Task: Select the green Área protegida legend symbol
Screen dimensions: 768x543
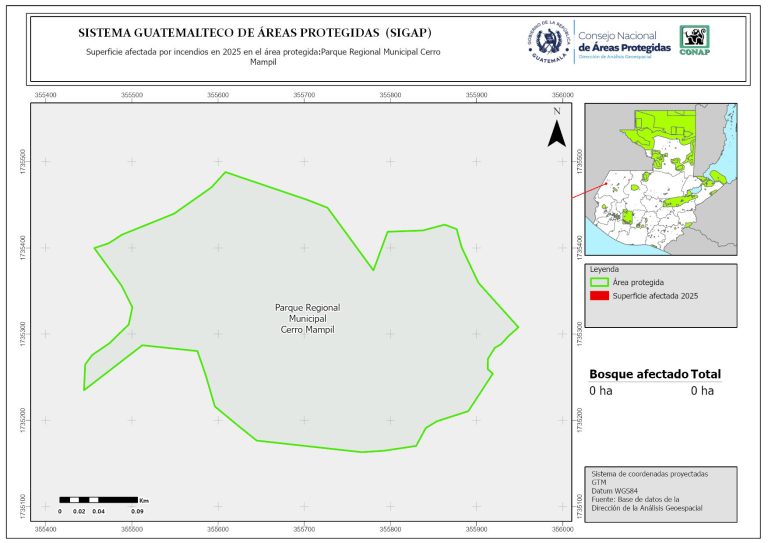Action: [x=600, y=283]
